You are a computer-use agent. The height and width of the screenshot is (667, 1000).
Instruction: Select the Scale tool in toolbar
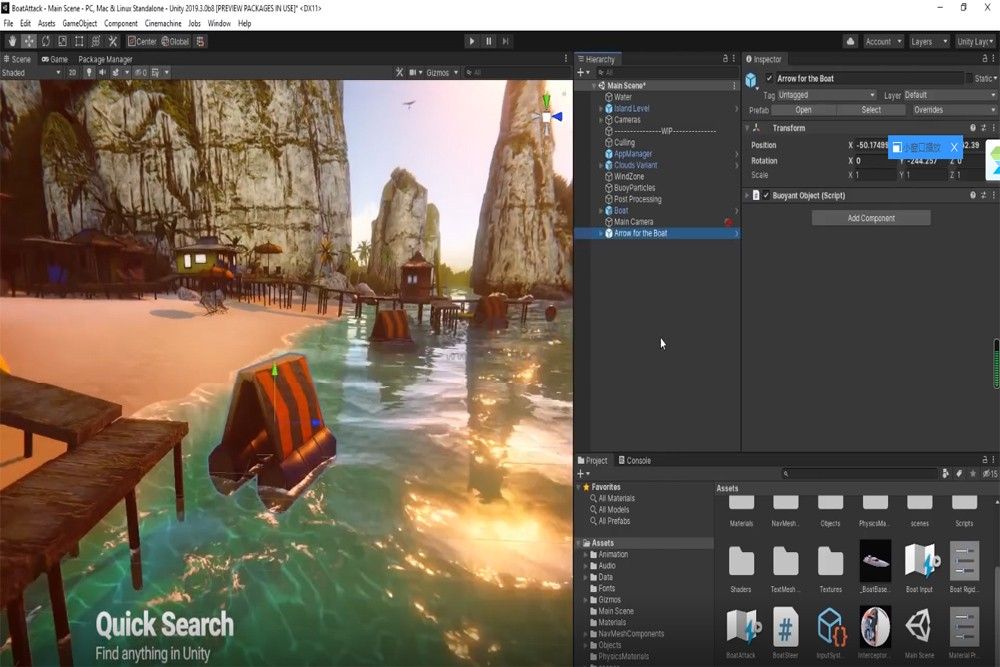click(62, 41)
